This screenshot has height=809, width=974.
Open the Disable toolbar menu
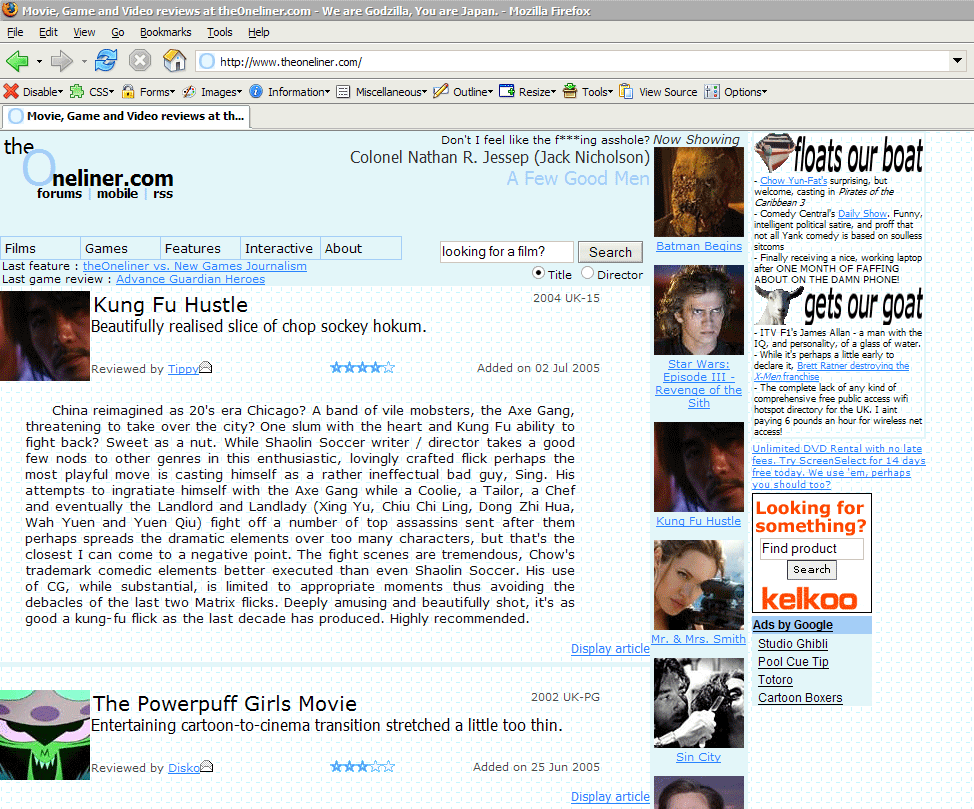tap(33, 92)
